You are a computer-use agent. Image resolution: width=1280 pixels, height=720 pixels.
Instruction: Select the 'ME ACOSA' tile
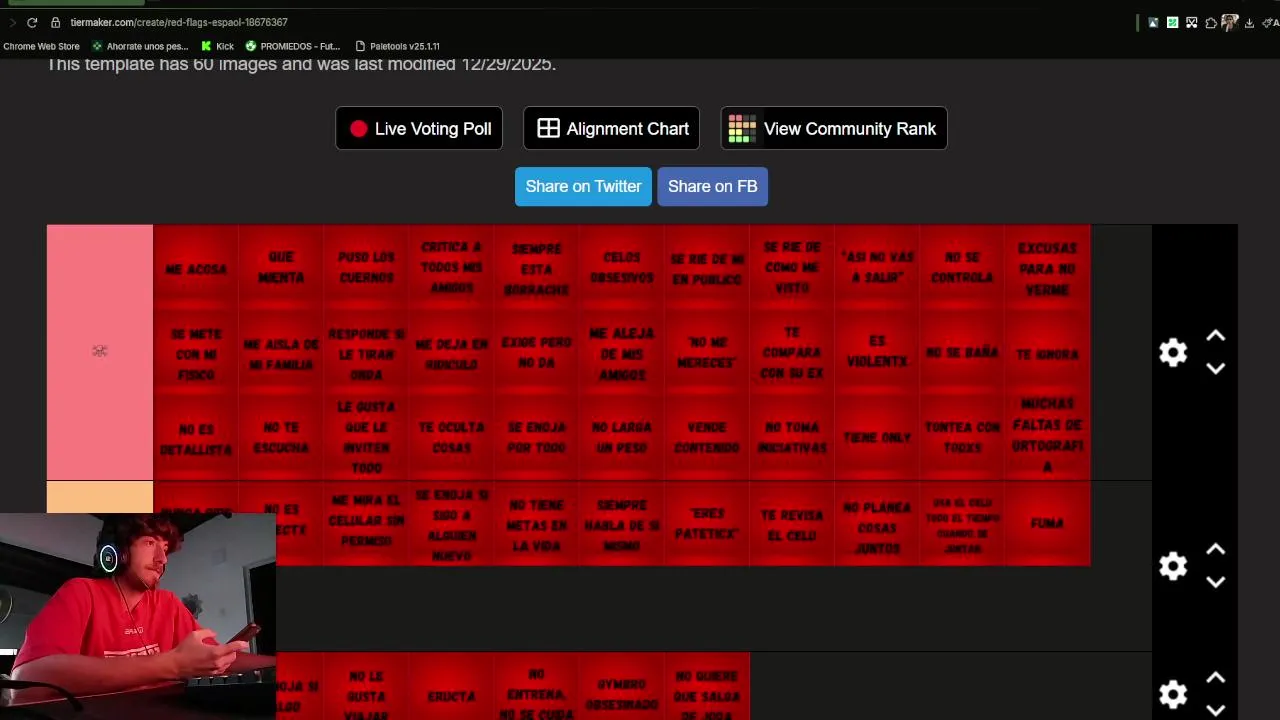[x=196, y=268]
